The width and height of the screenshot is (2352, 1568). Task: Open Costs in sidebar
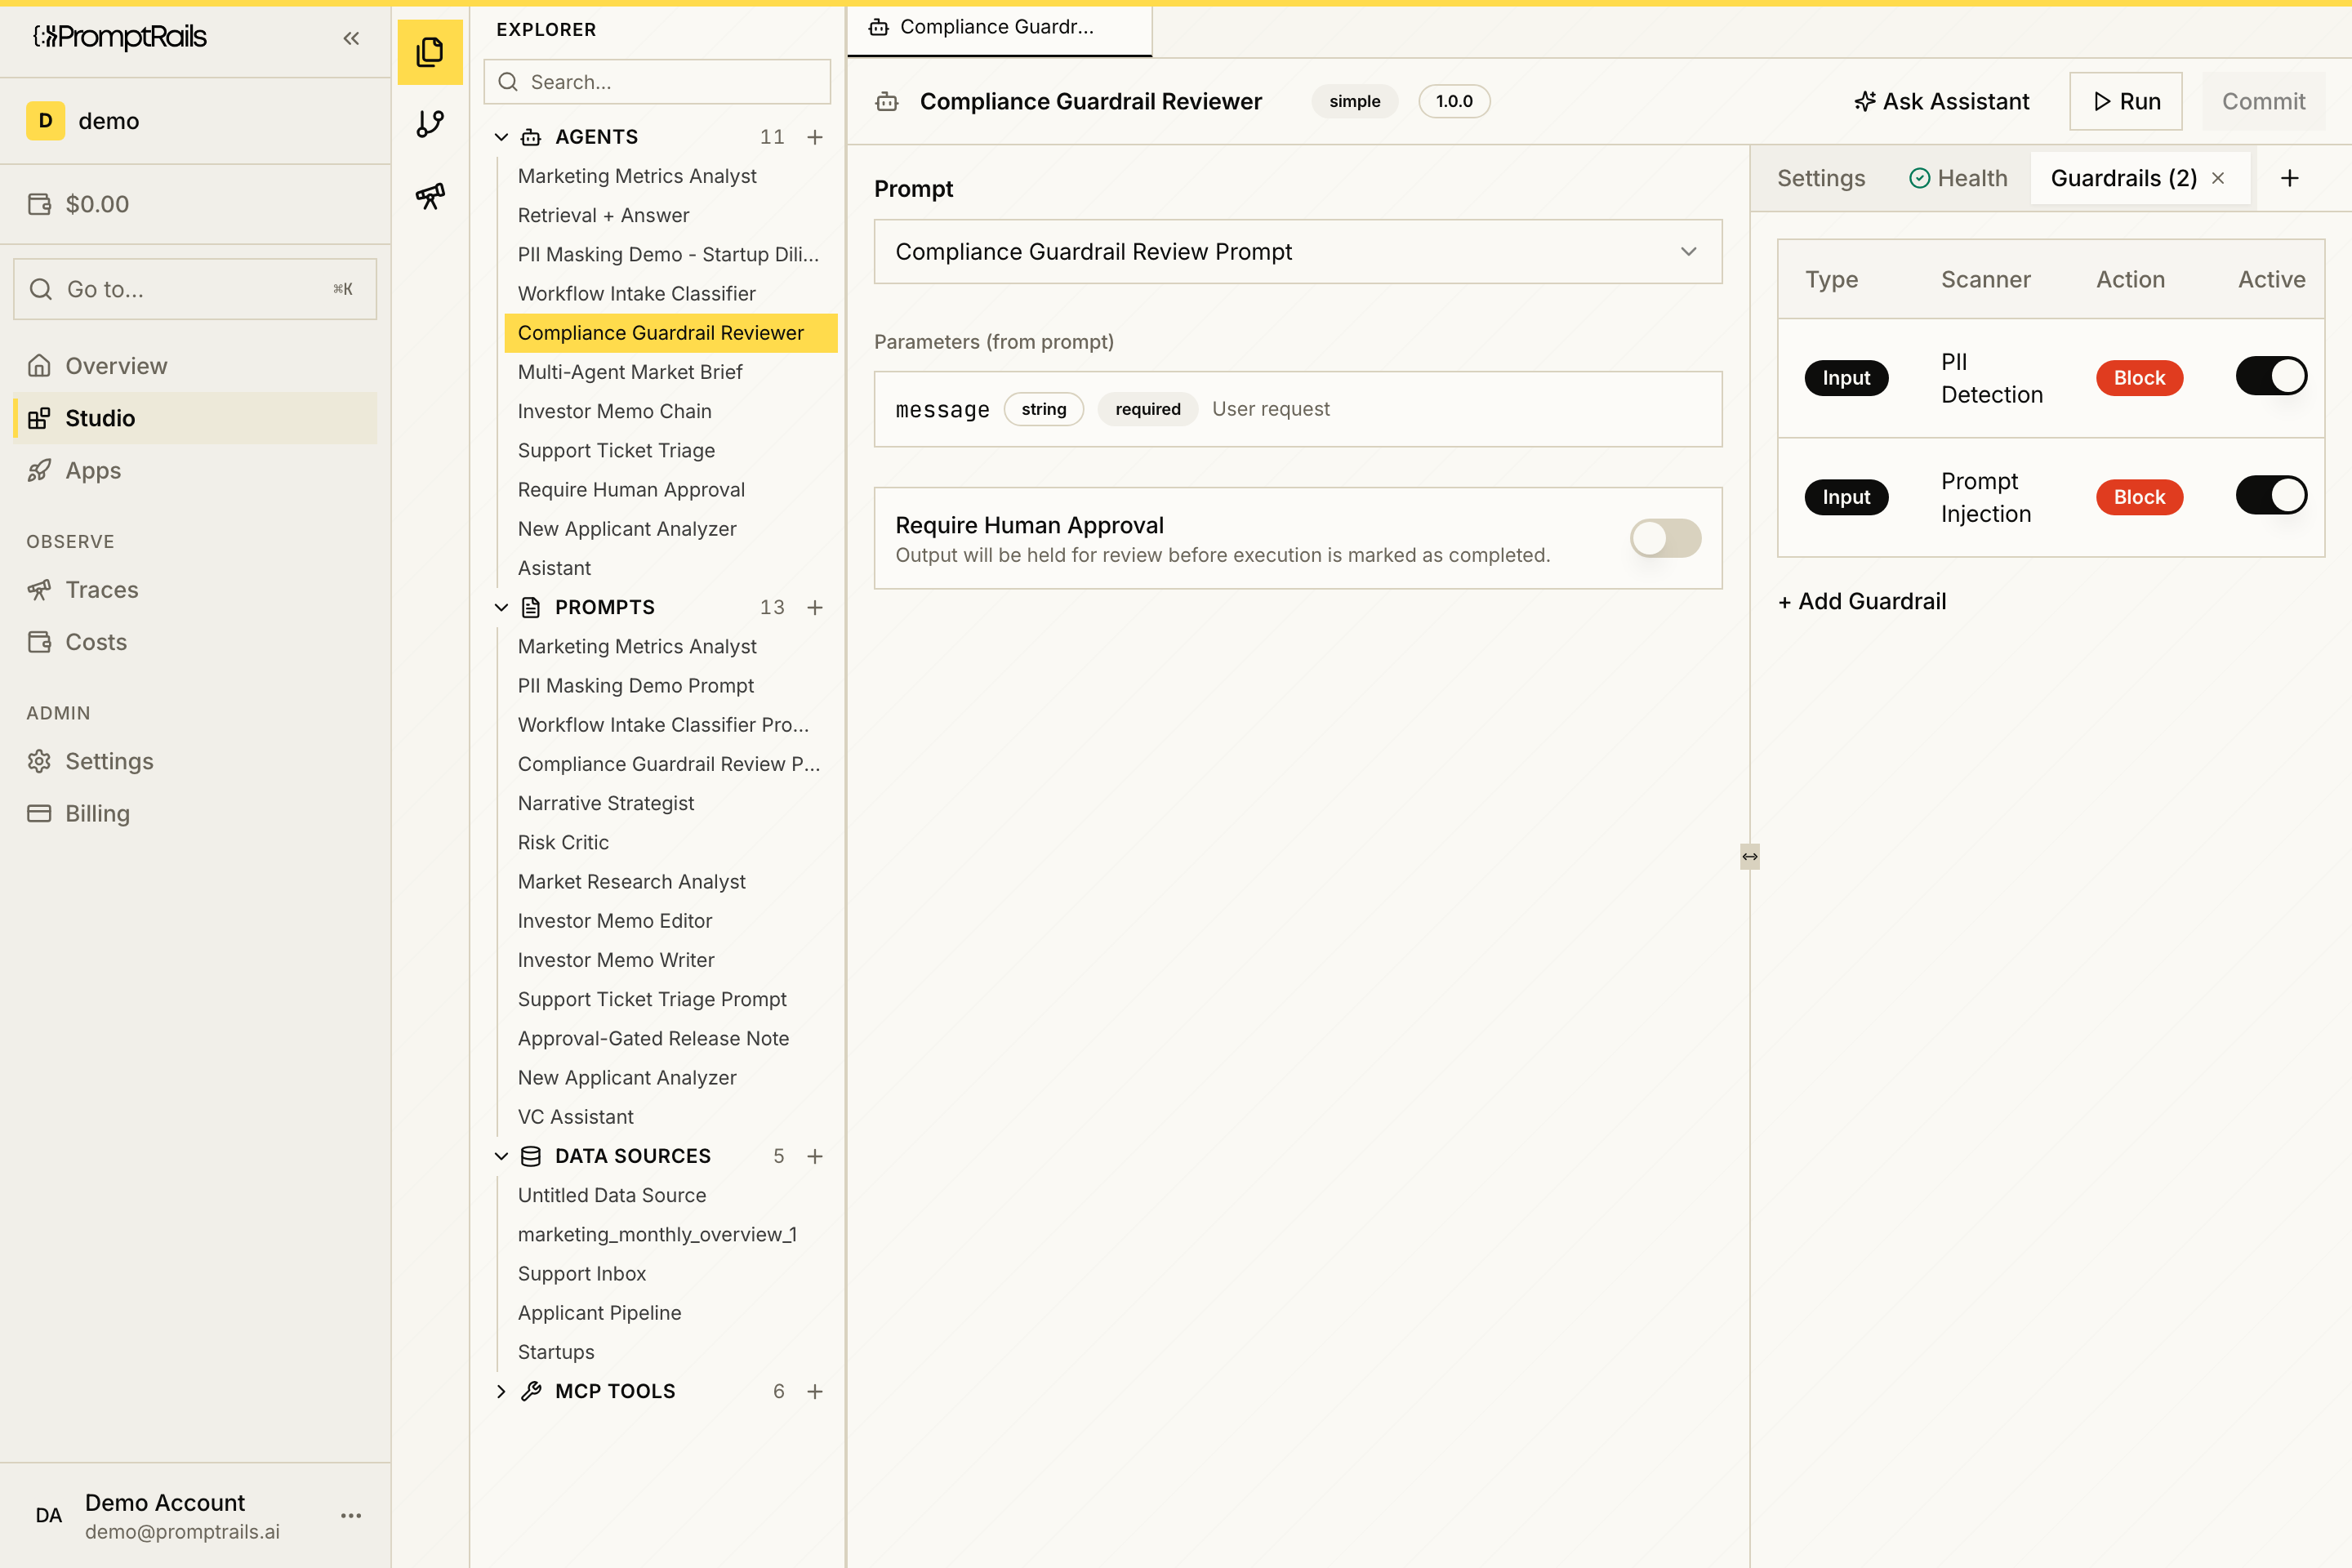pos(195,642)
